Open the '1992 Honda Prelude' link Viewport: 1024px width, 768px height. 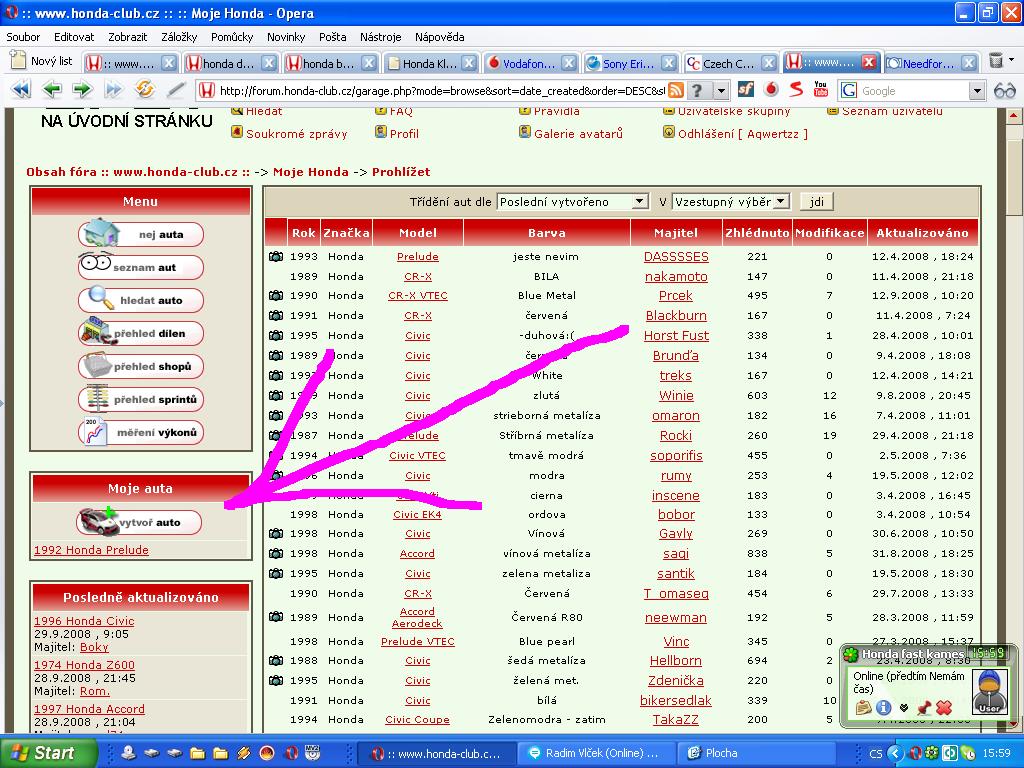(91, 550)
